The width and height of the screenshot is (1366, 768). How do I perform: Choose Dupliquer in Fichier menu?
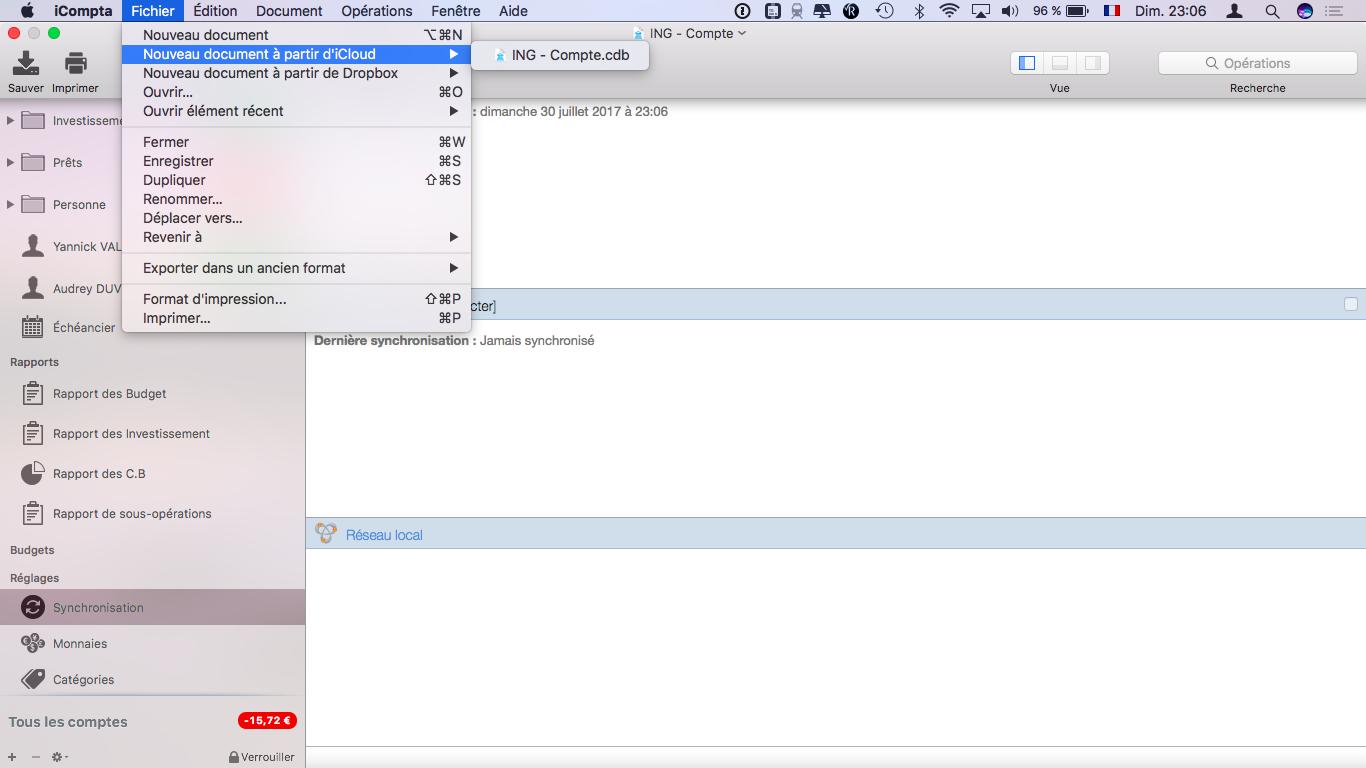[x=296, y=180]
